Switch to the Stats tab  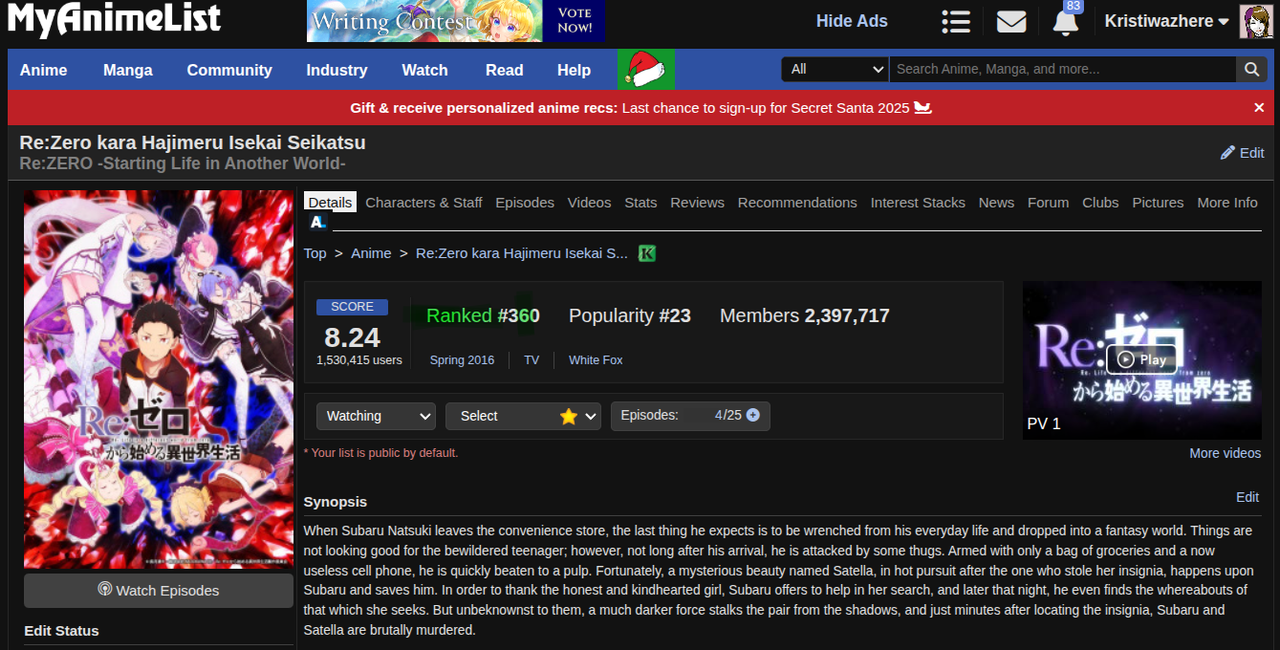(641, 202)
